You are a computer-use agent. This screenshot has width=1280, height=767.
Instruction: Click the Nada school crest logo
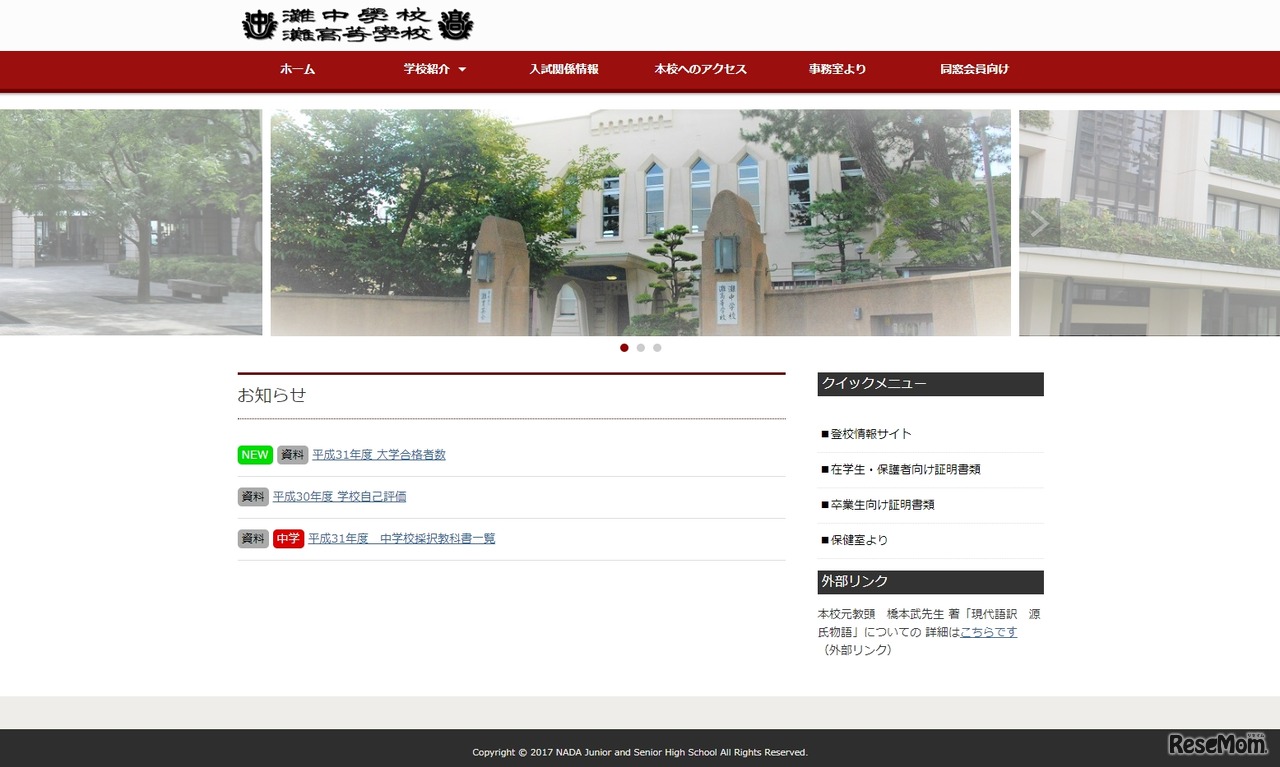pos(355,26)
